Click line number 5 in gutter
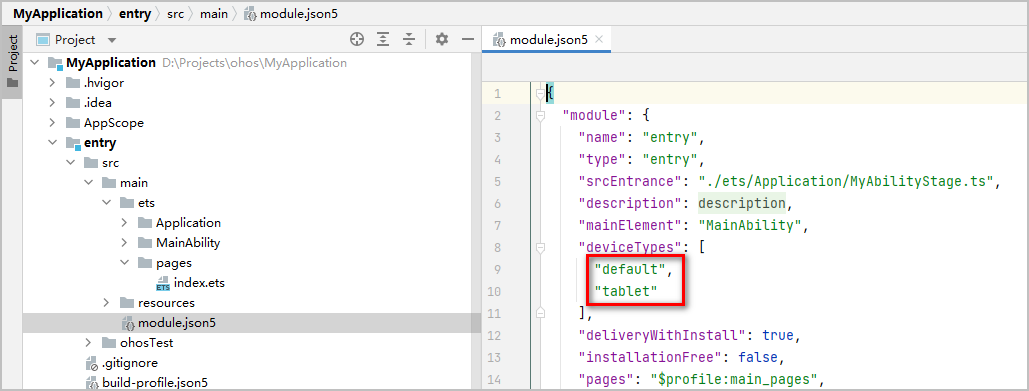The height and width of the screenshot is (391, 1029). point(497,182)
